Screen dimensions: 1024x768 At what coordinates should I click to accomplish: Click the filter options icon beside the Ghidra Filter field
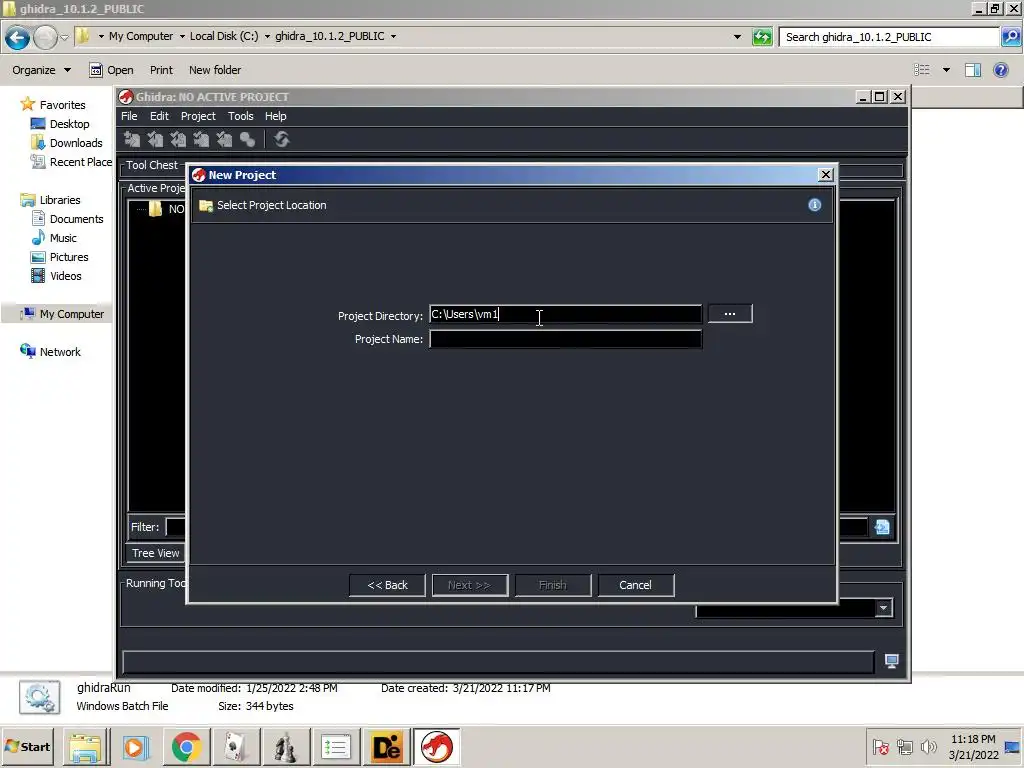tap(882, 527)
